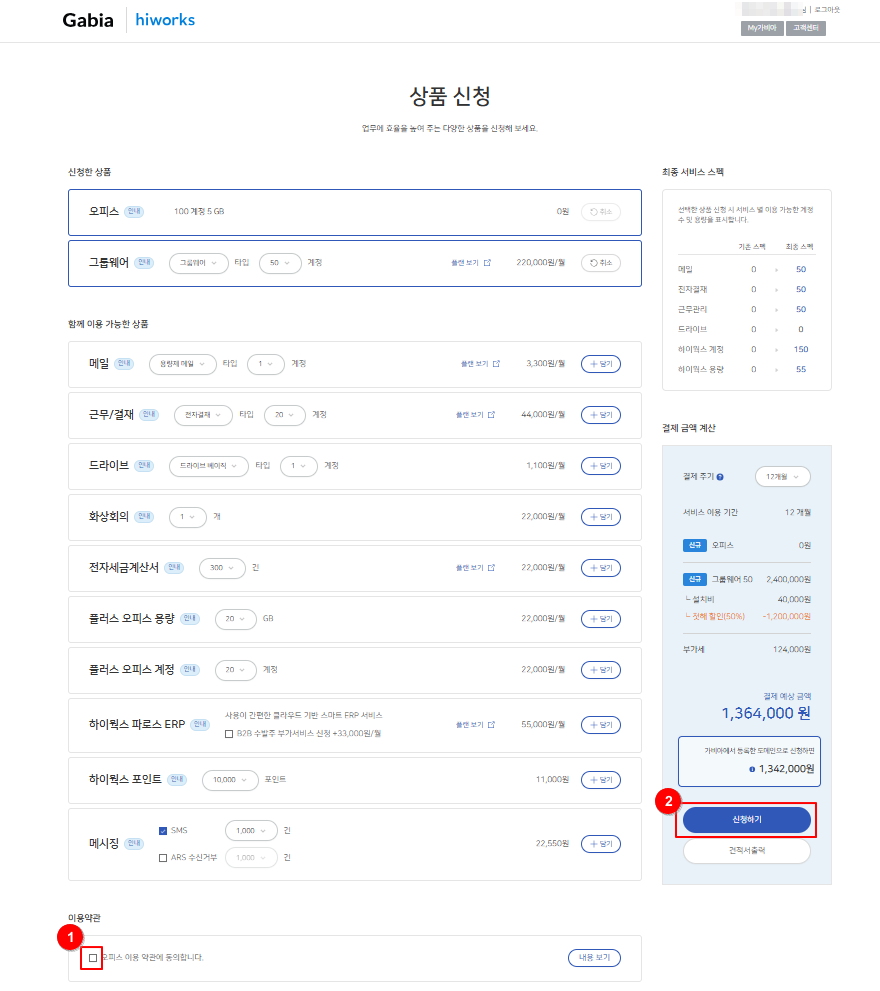Open 플랜 보기 external link for 그룹웨어
880x991 pixels.
[471, 263]
